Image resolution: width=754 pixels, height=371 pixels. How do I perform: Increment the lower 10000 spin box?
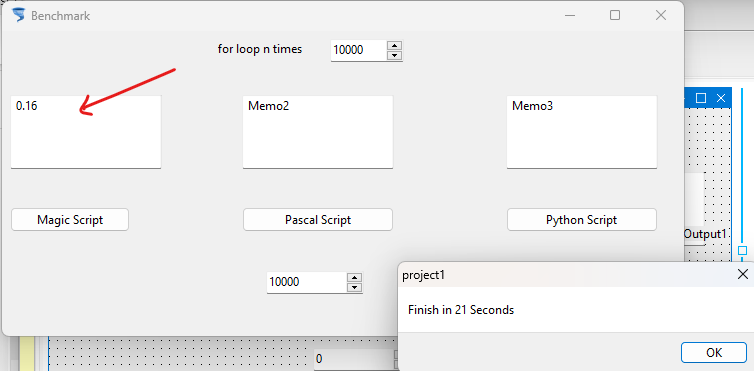click(354, 277)
